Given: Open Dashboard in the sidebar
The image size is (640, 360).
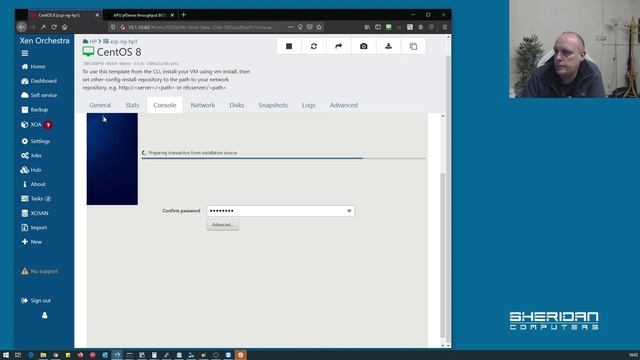Looking at the screenshot, I should 39,81.
